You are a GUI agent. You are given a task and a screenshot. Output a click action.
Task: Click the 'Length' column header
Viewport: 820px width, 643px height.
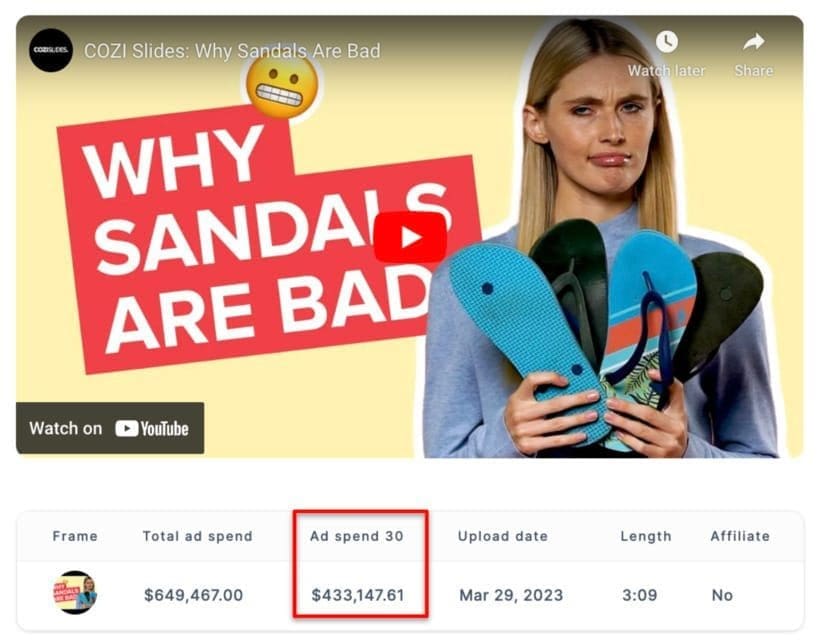646,536
